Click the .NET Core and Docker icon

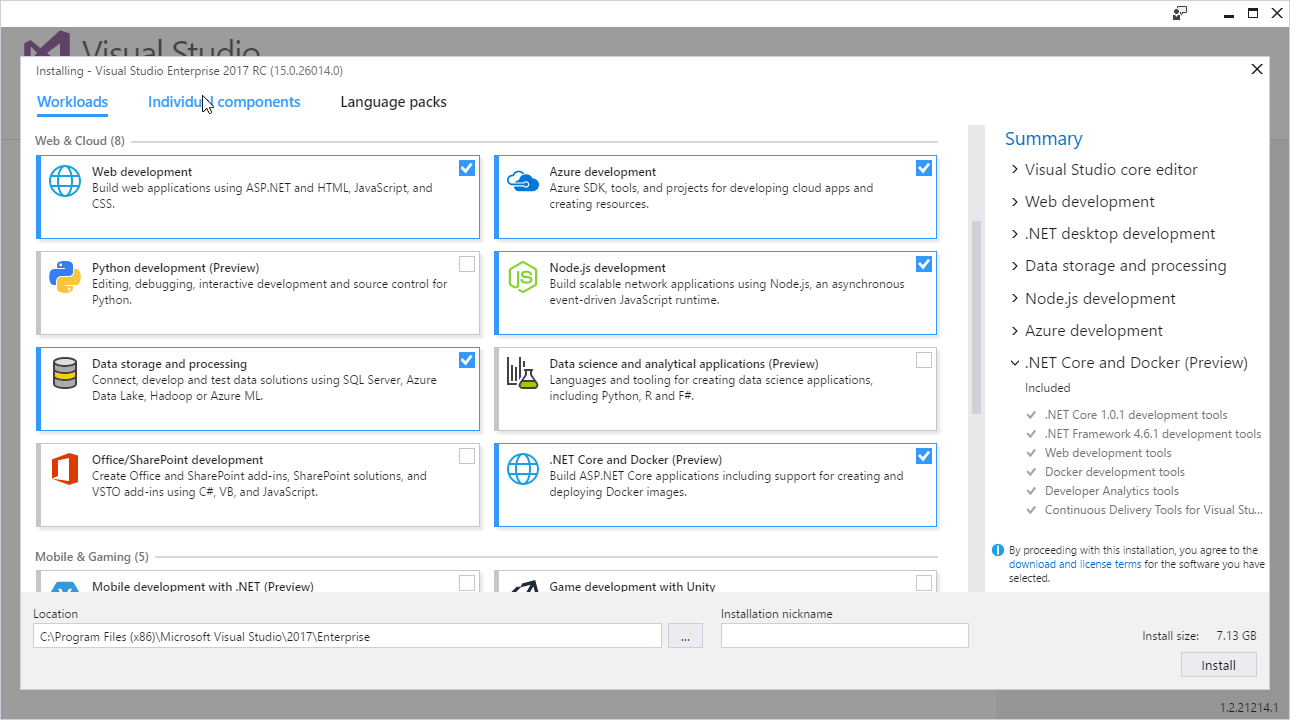pos(522,469)
